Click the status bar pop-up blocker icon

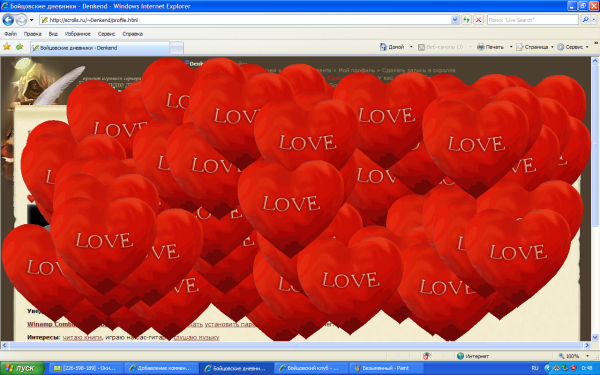click(427, 356)
